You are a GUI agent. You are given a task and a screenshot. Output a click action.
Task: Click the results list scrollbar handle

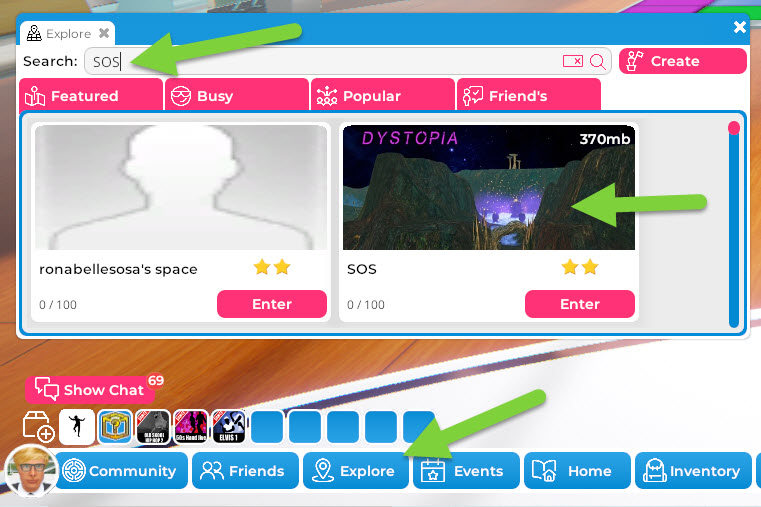[734, 128]
